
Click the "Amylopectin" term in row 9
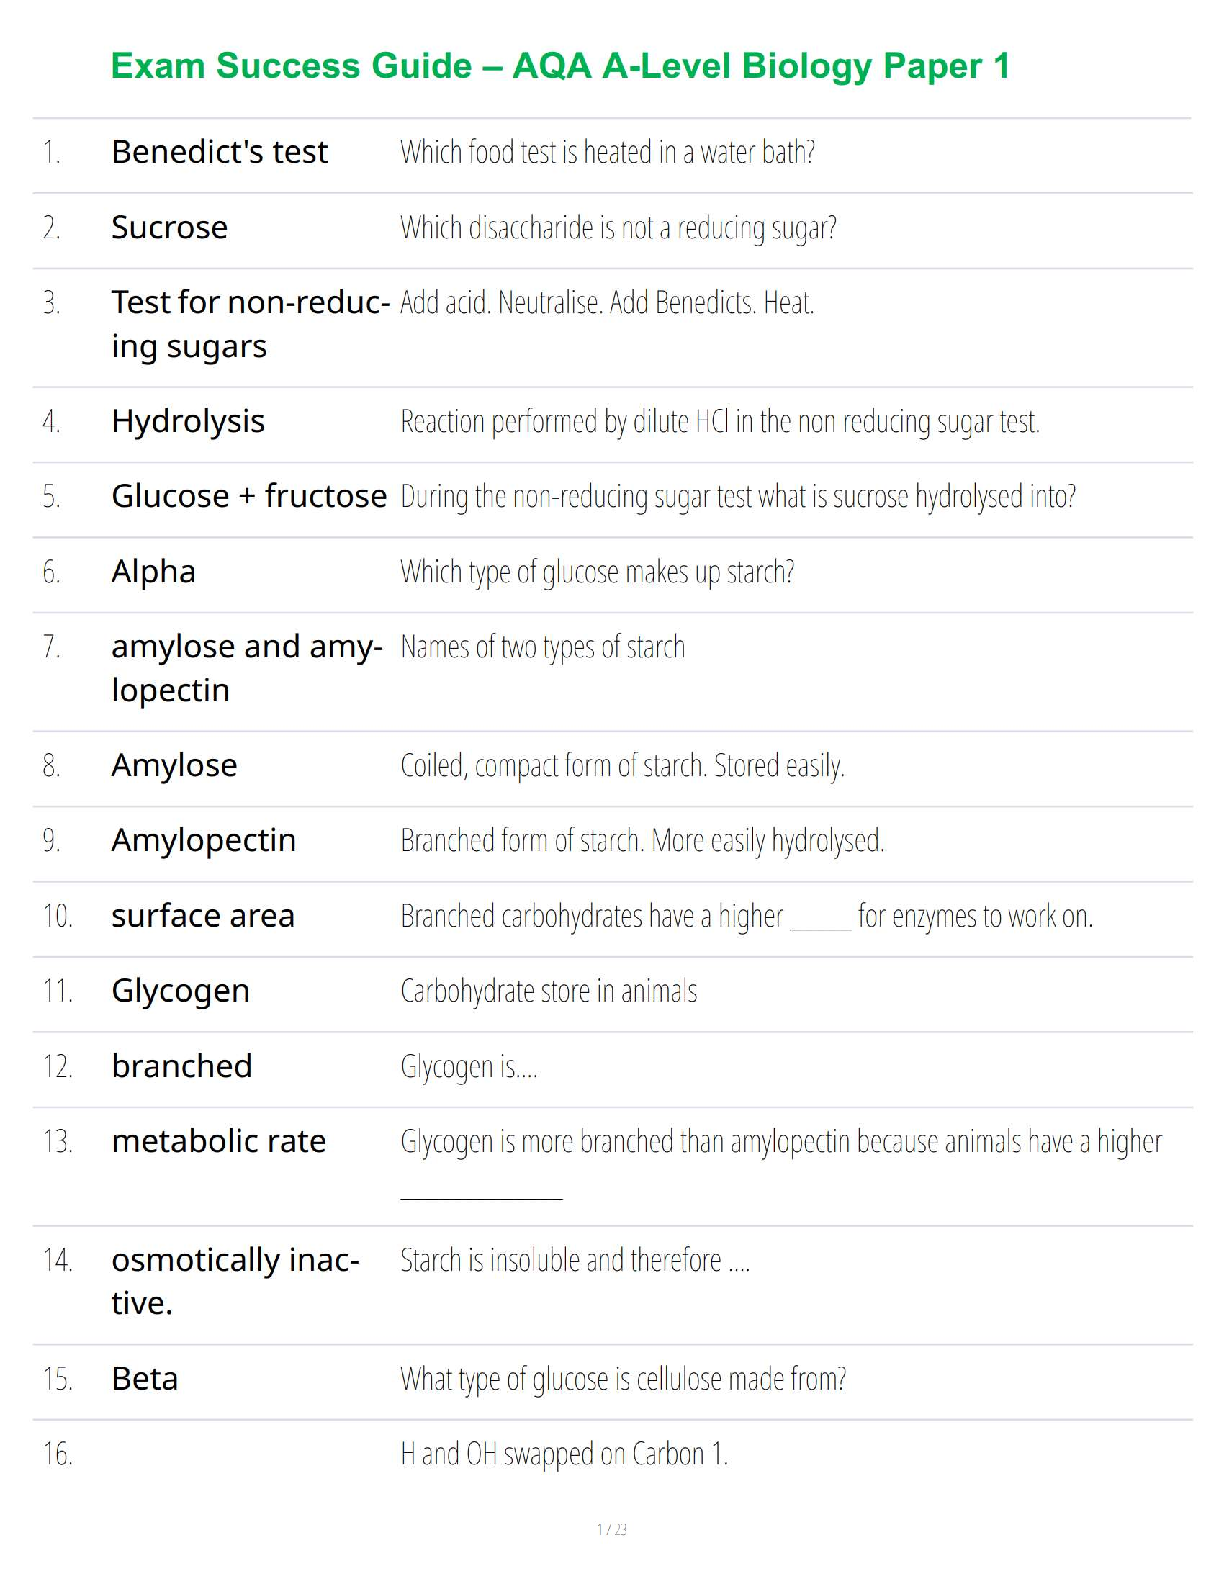[203, 841]
